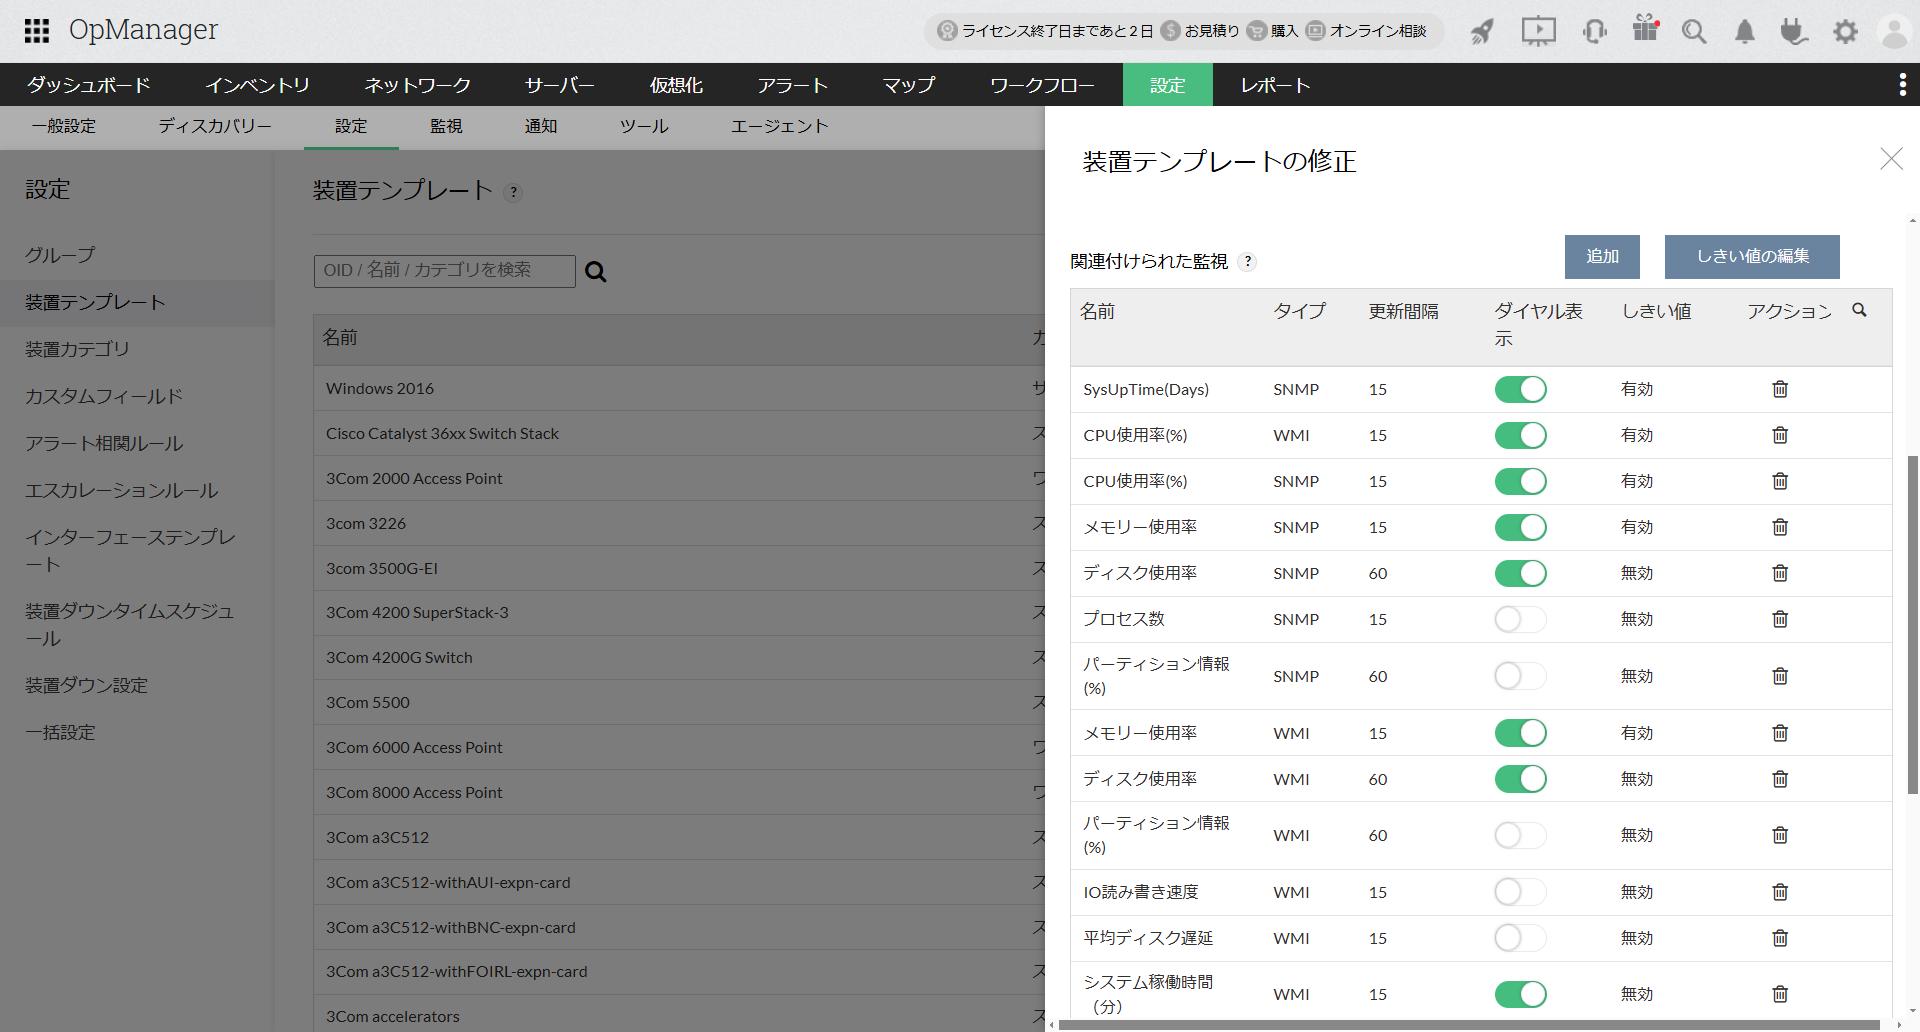
Task: Click the OID / 名前 search input field
Action: [444, 271]
